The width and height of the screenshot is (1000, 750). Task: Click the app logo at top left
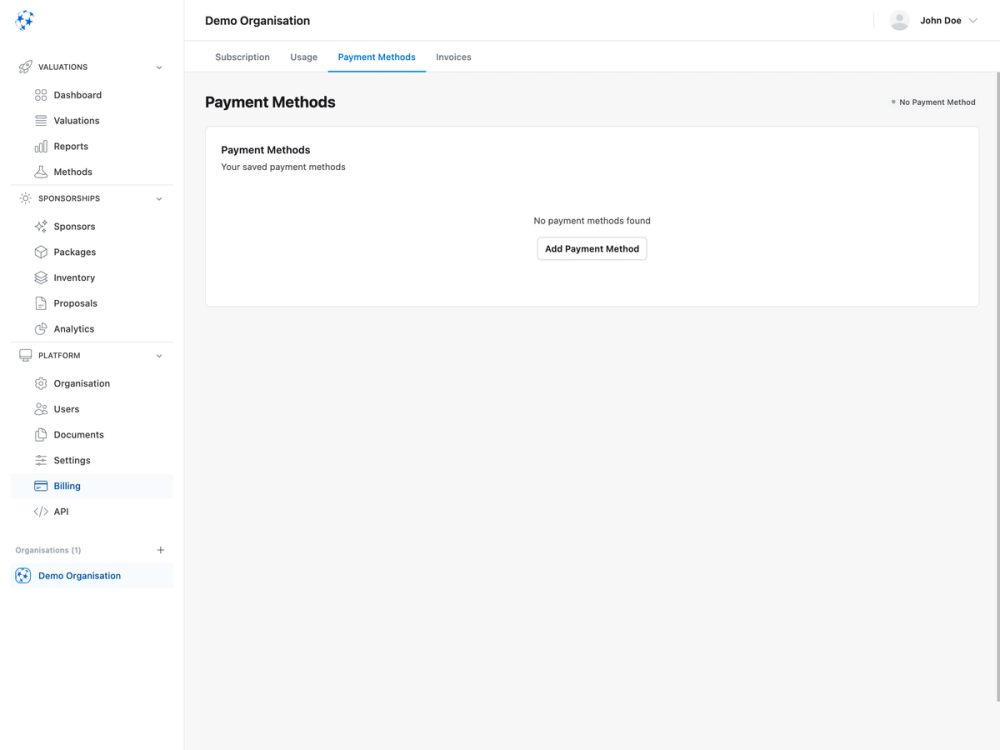[x=24, y=18]
